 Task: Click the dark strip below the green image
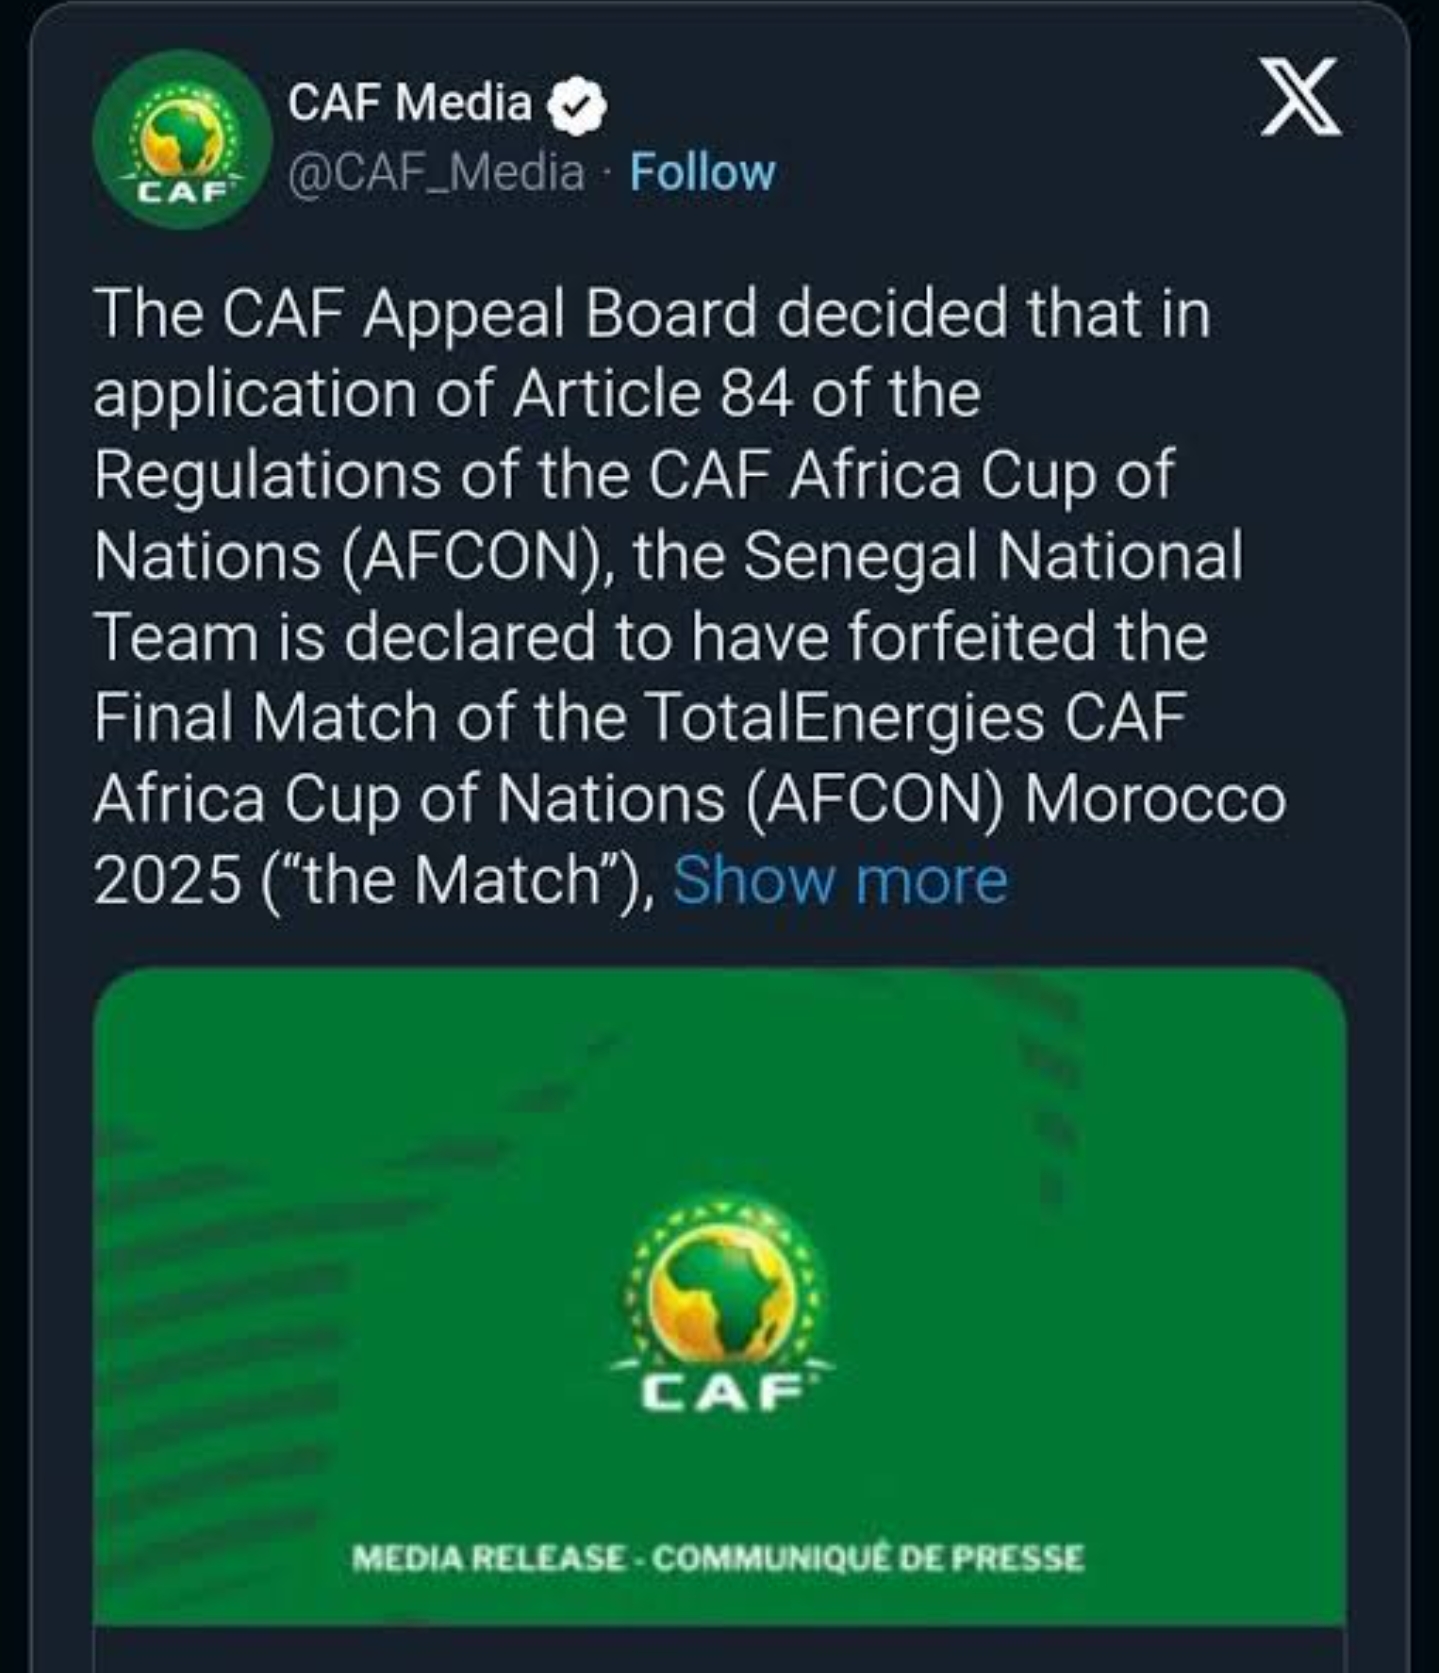click(720, 1650)
